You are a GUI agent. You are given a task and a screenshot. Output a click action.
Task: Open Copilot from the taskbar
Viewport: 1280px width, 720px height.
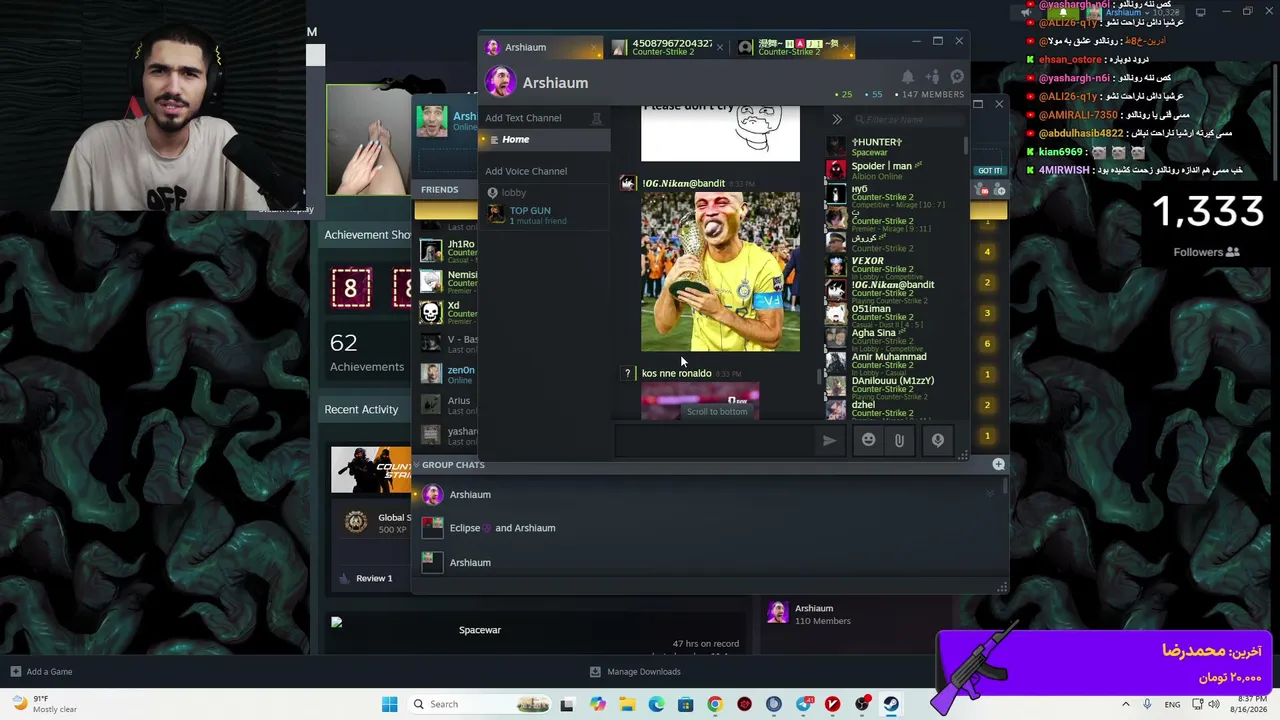point(598,704)
